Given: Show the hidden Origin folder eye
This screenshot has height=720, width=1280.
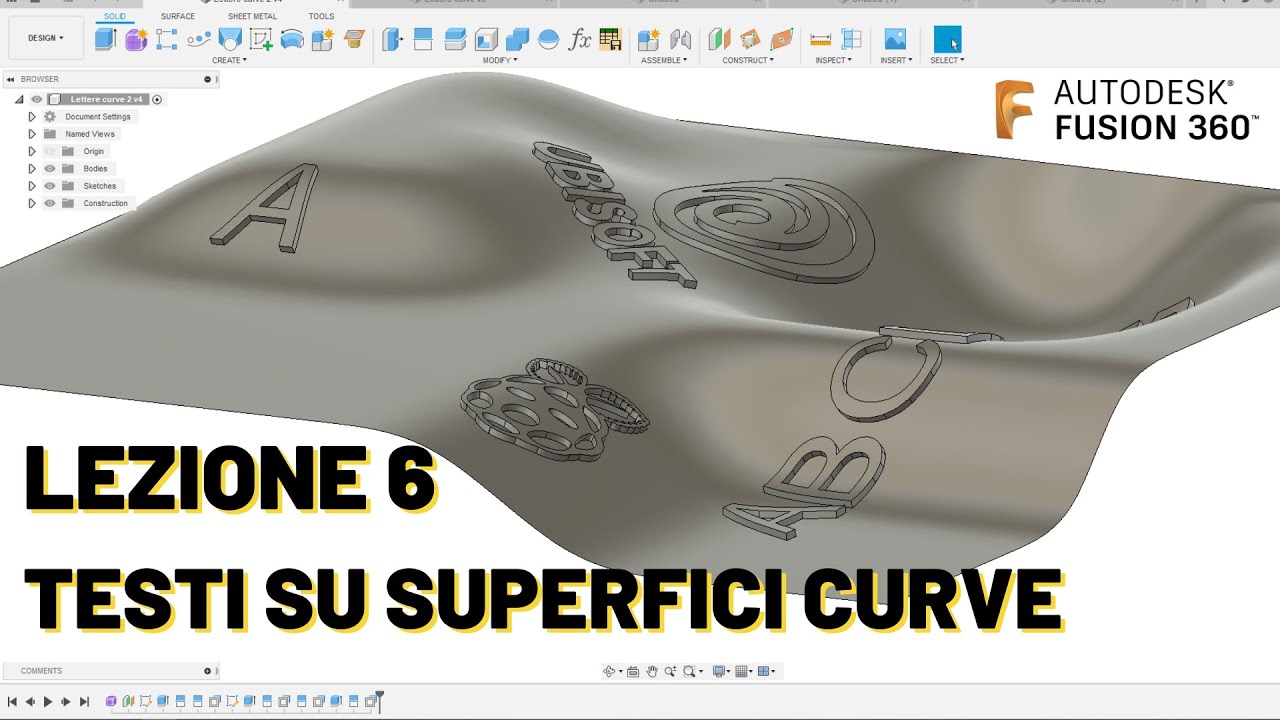Looking at the screenshot, I should [50, 151].
